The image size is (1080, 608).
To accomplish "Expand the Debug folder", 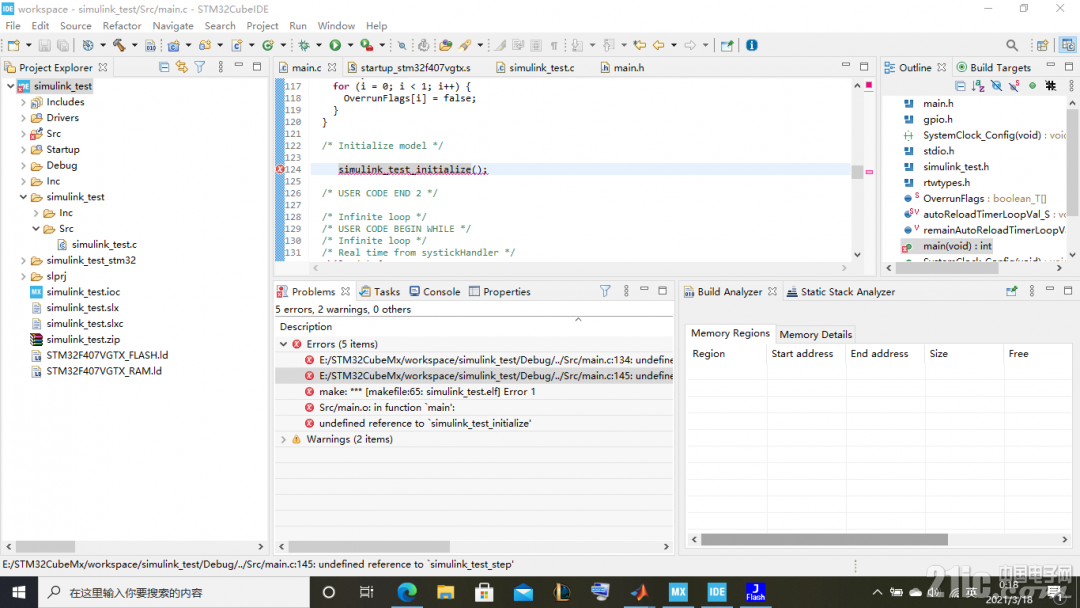I will [x=23, y=165].
